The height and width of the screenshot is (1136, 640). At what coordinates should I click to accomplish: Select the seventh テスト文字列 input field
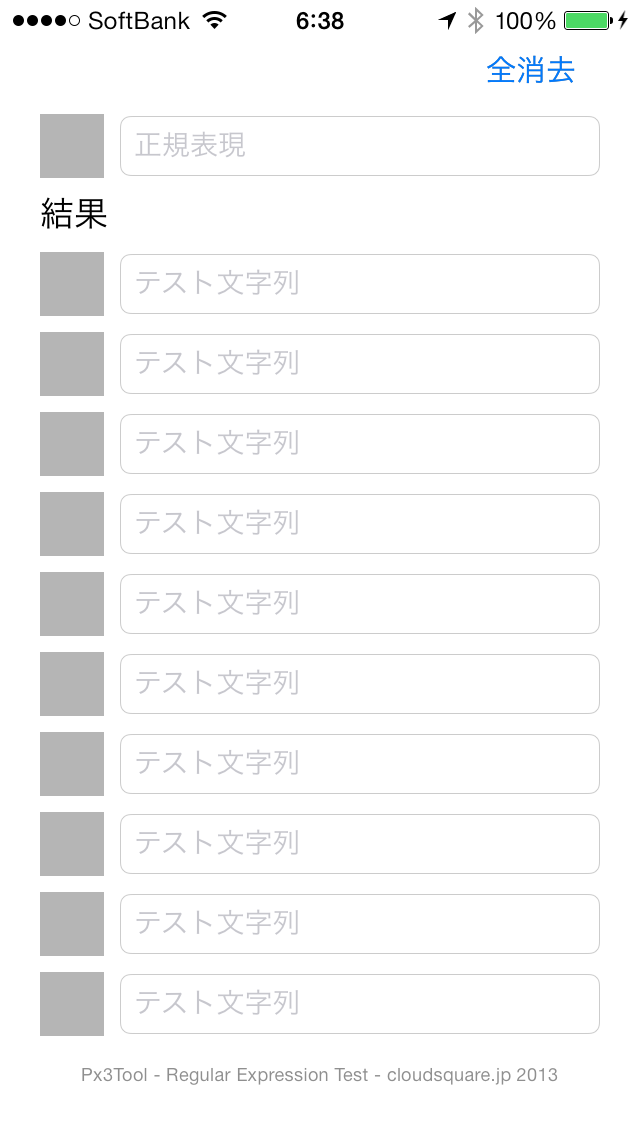[360, 764]
